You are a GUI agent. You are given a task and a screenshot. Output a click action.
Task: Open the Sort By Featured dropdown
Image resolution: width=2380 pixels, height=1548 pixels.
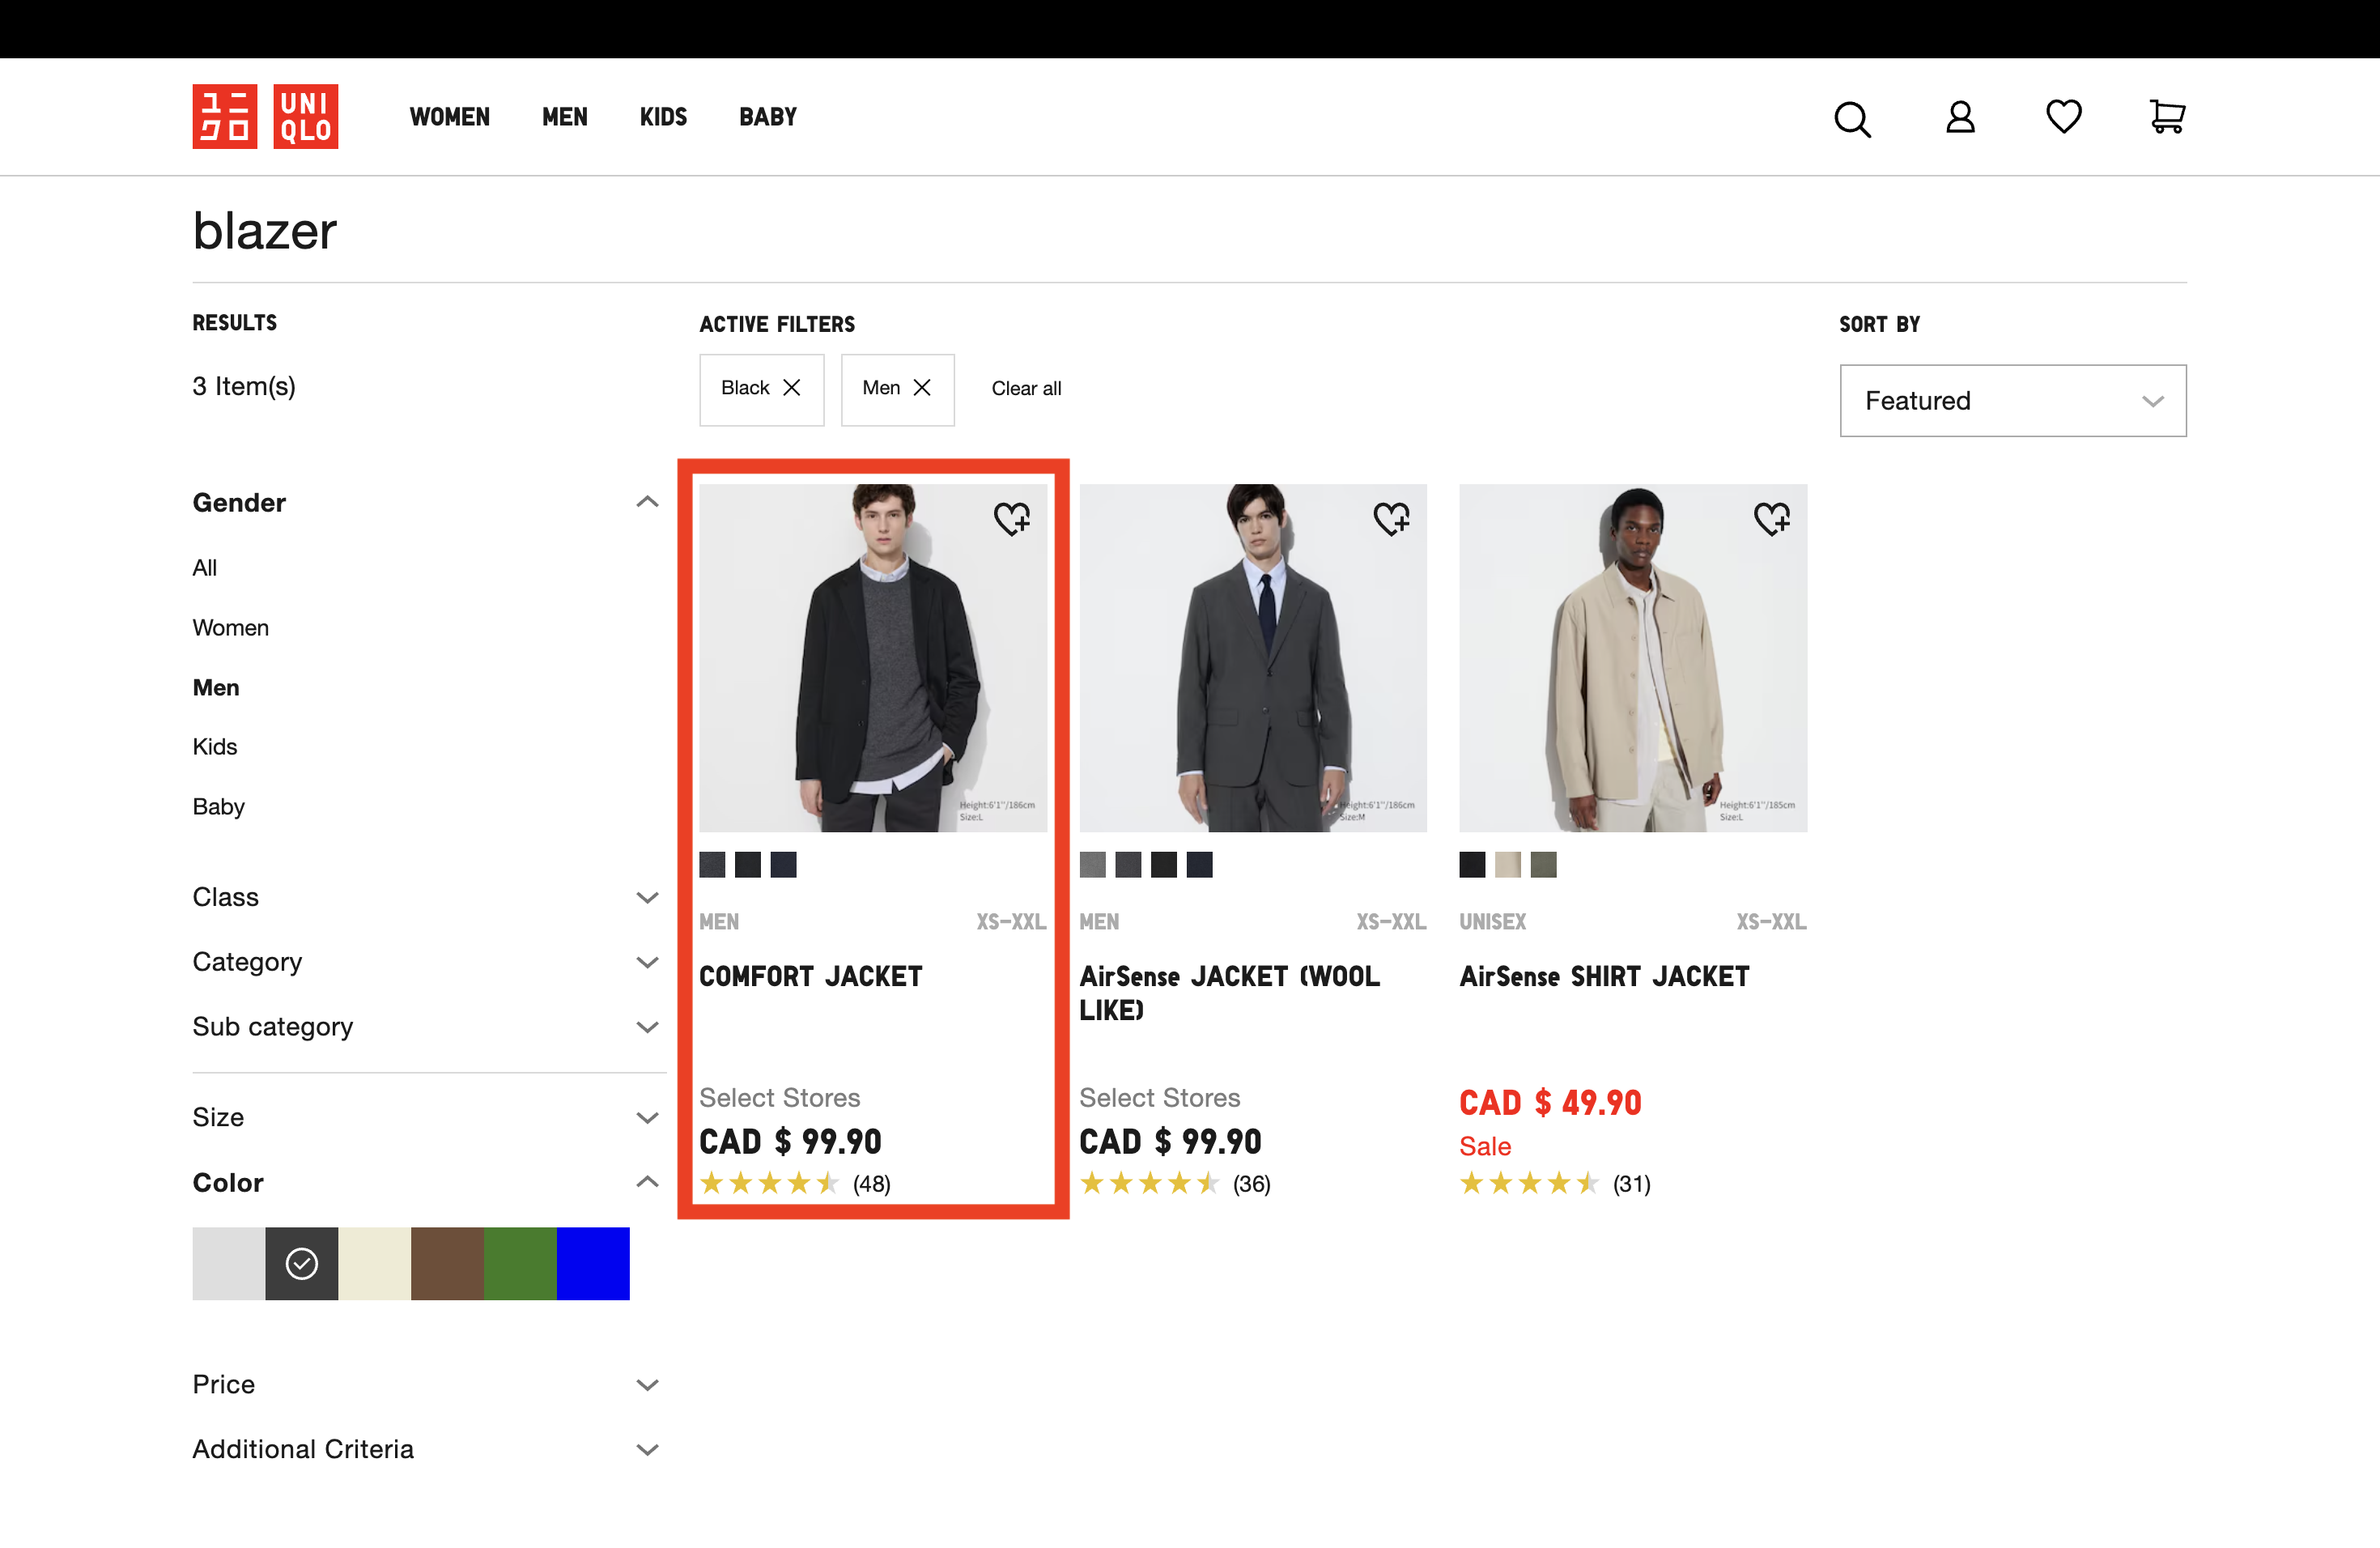pyautogui.click(x=2012, y=401)
